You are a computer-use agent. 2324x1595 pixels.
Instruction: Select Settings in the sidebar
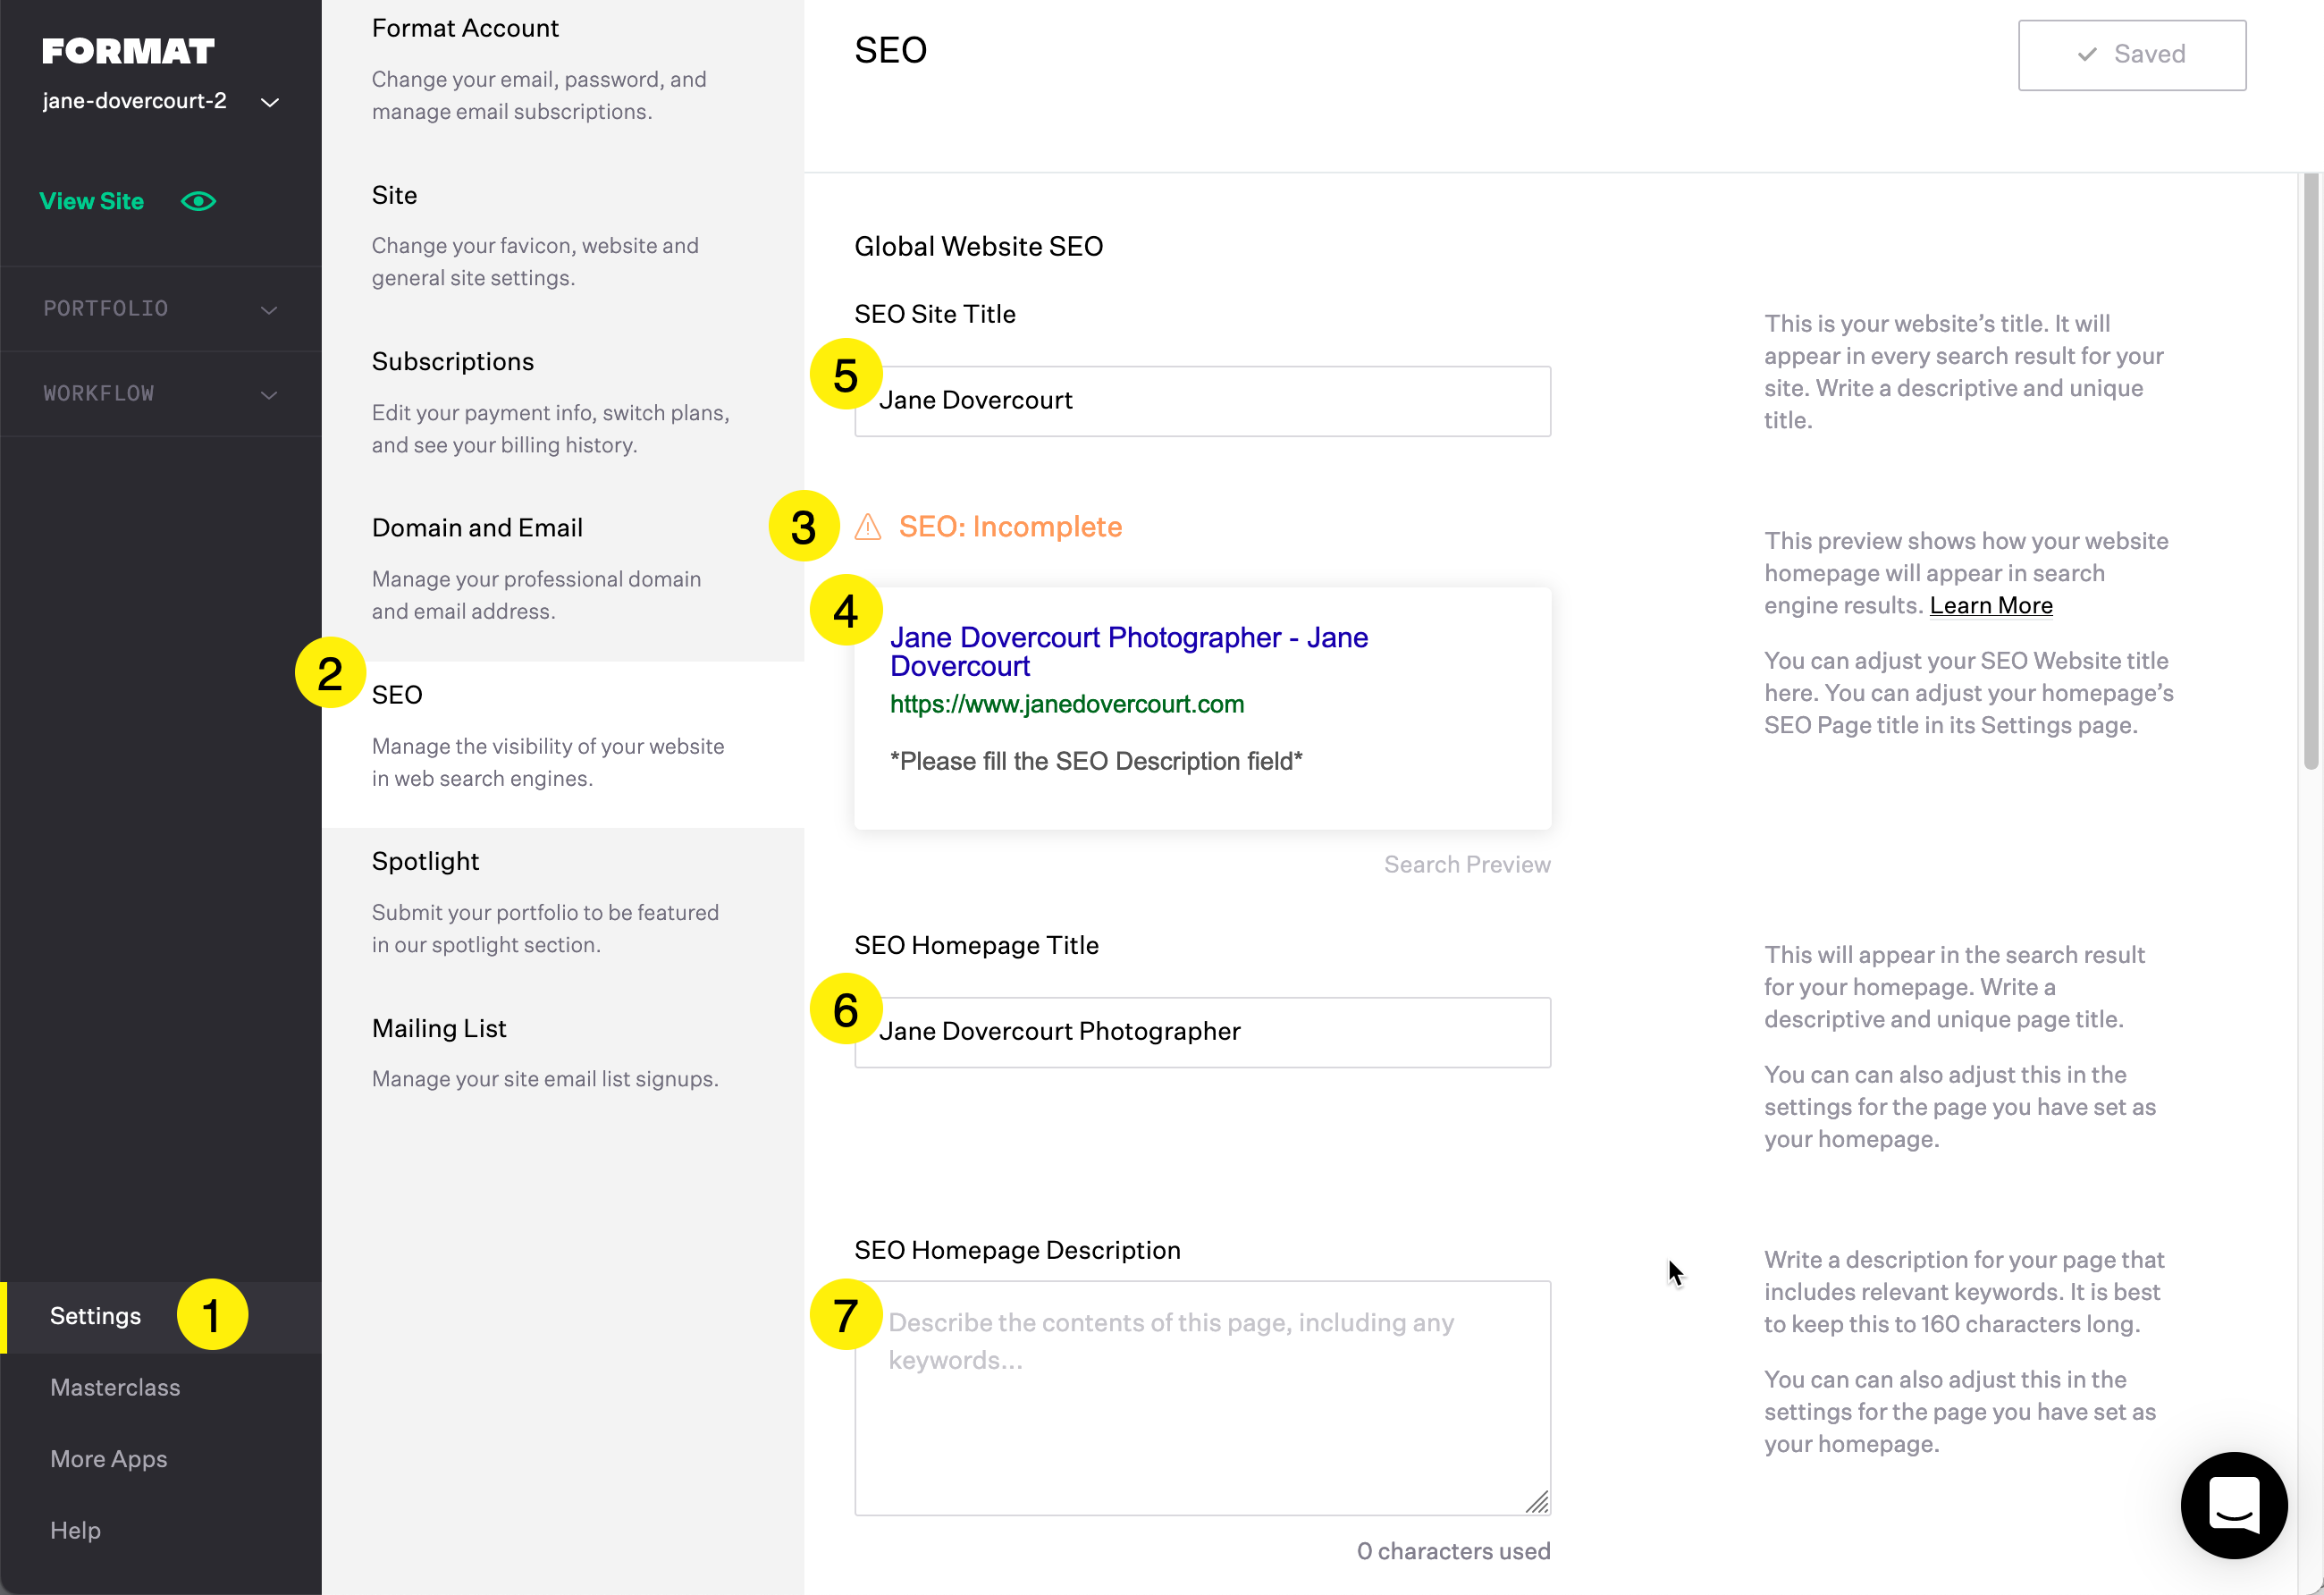[95, 1316]
